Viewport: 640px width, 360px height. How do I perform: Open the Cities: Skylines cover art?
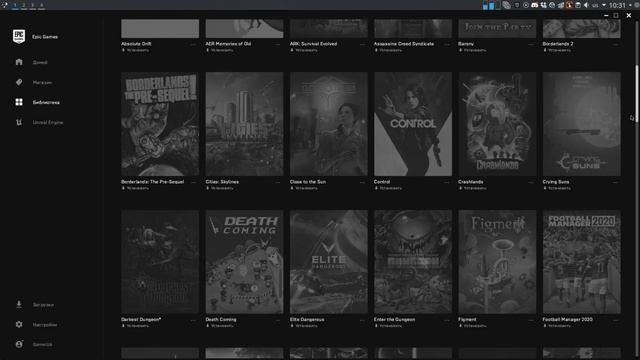coord(244,124)
